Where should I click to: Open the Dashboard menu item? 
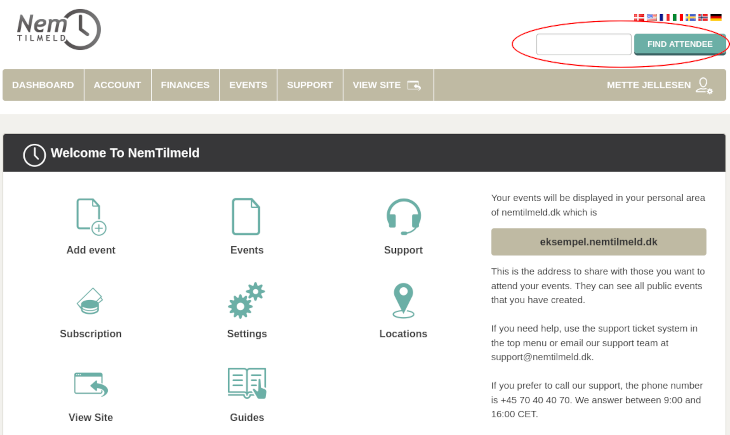pyautogui.click(x=43, y=85)
